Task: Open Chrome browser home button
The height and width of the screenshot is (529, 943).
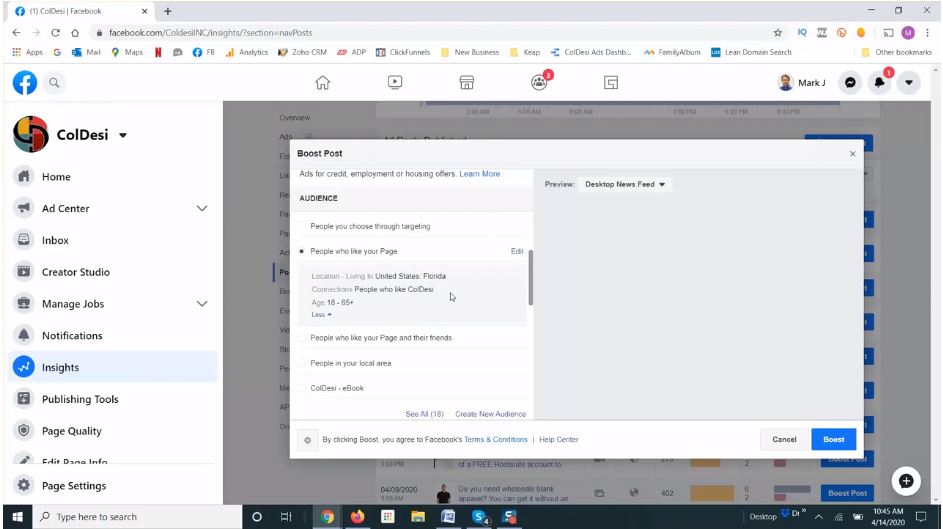Action: [x=75, y=32]
